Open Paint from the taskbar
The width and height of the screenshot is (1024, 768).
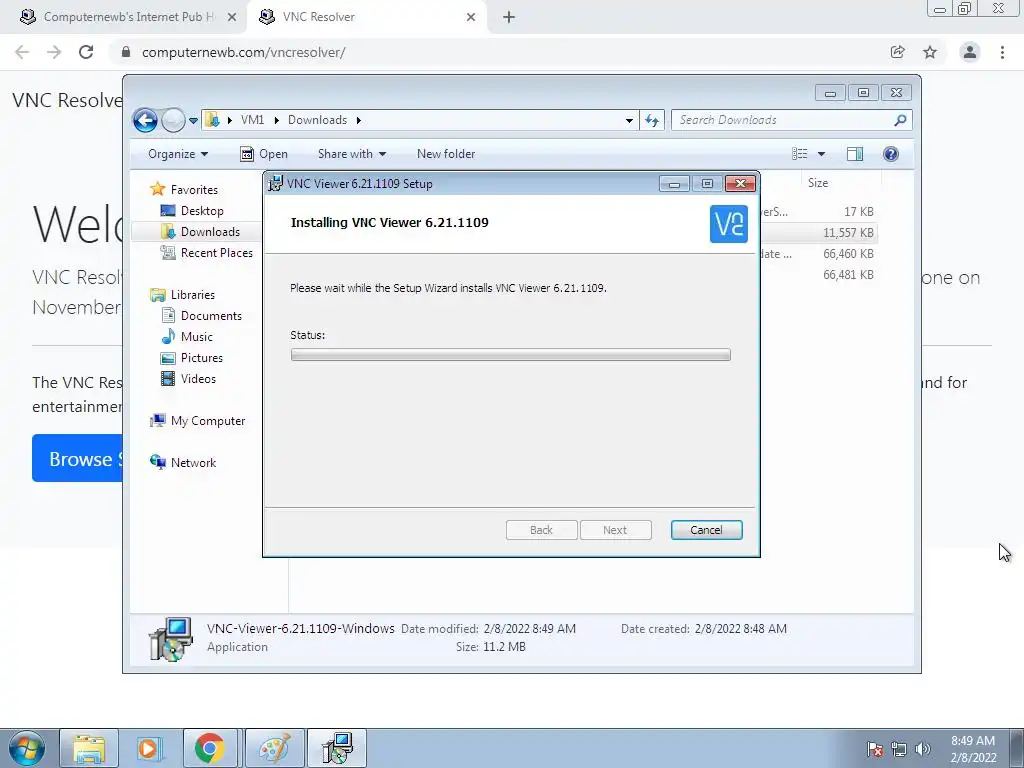[x=275, y=748]
